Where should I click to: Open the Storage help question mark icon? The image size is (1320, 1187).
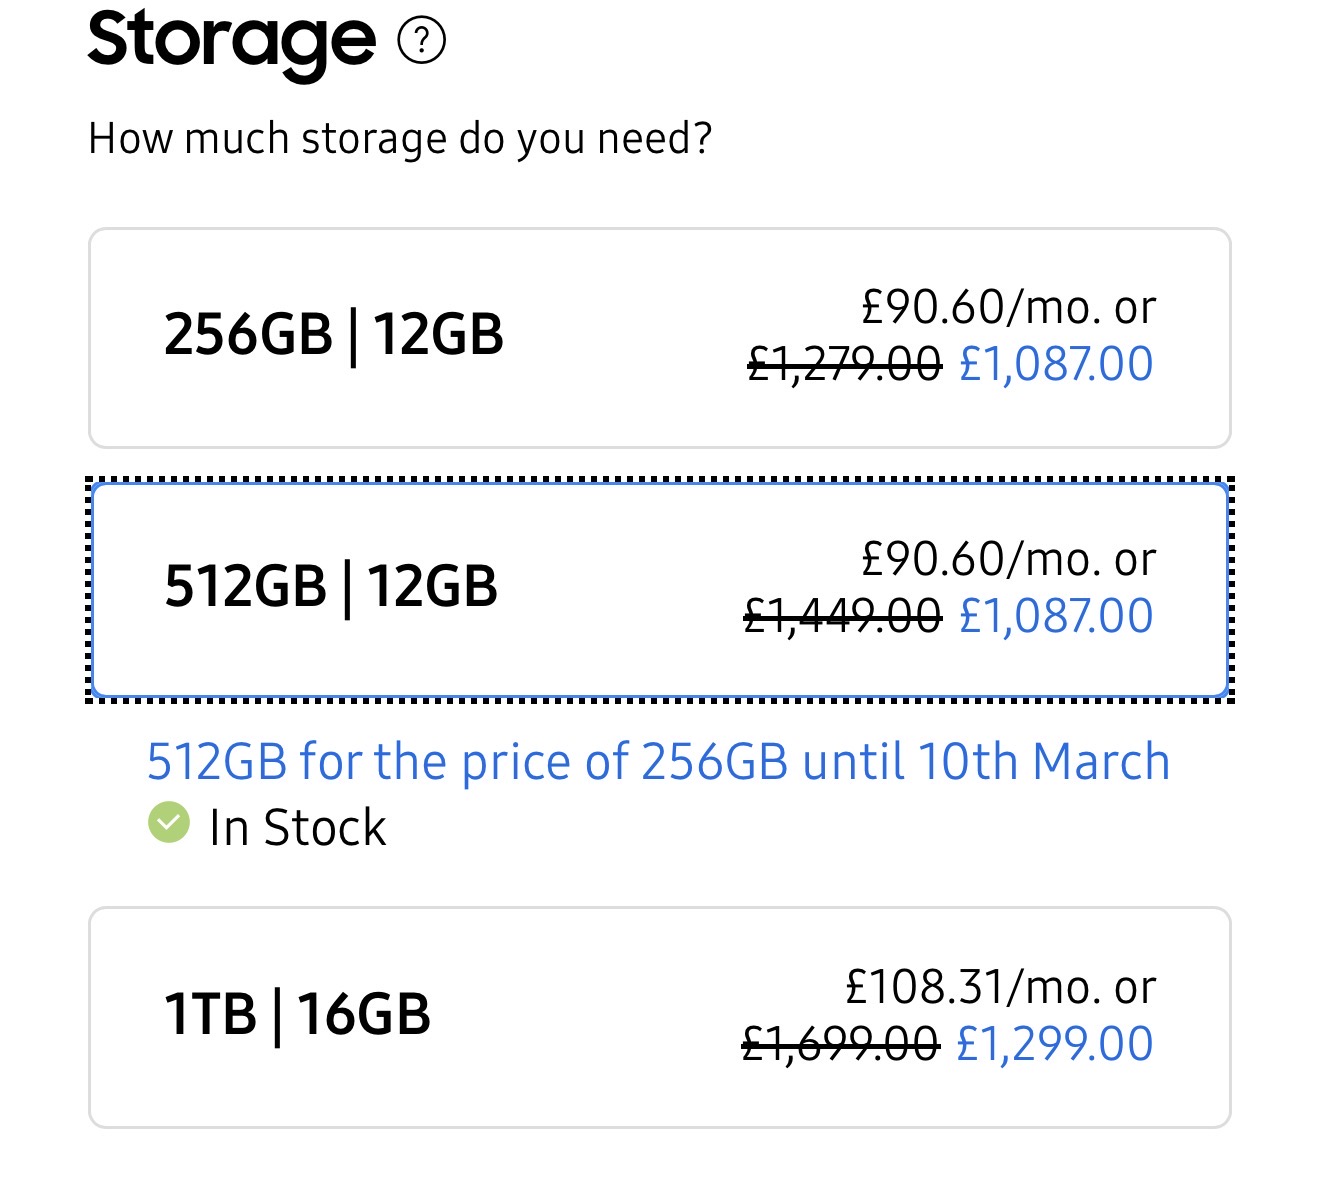(x=421, y=41)
